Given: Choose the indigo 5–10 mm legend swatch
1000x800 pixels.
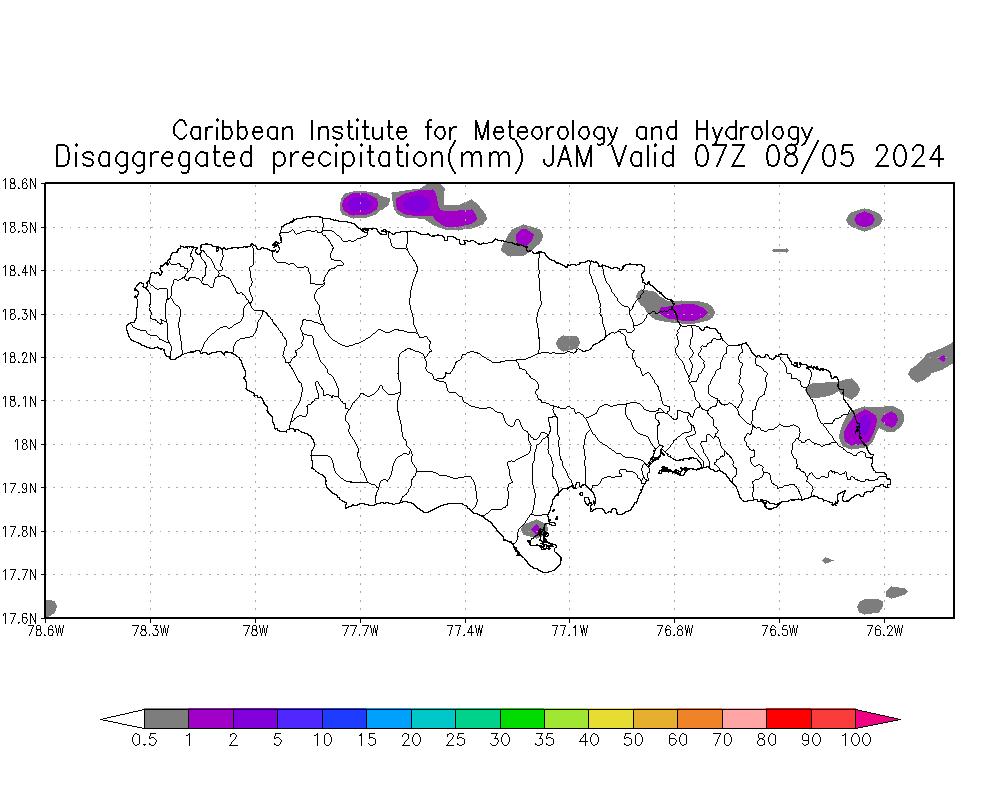Looking at the screenshot, I should (x=300, y=718).
